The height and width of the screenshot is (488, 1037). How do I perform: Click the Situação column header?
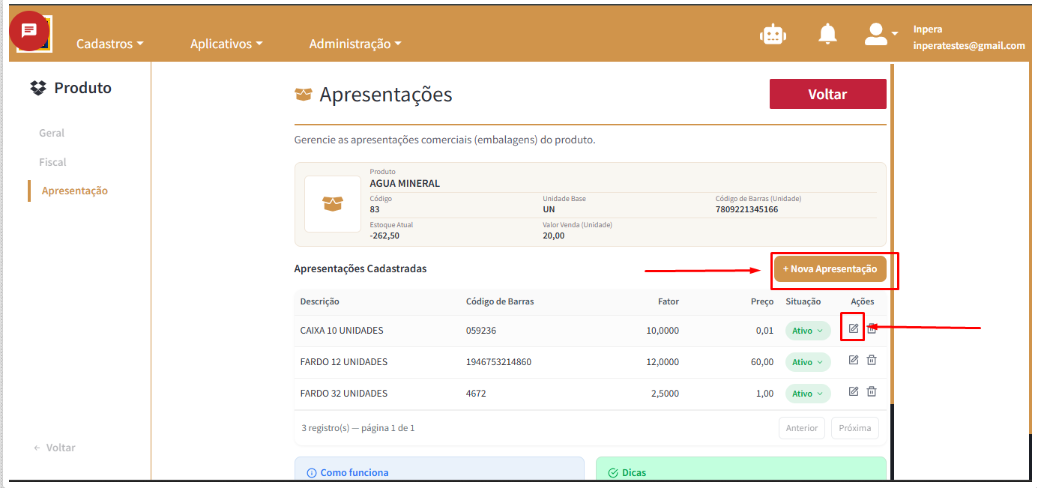point(803,302)
